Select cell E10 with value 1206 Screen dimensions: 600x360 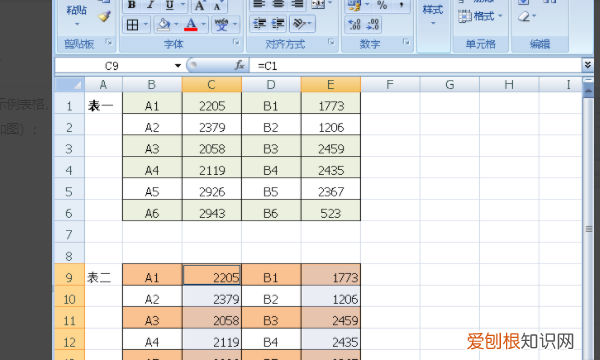[331, 296]
